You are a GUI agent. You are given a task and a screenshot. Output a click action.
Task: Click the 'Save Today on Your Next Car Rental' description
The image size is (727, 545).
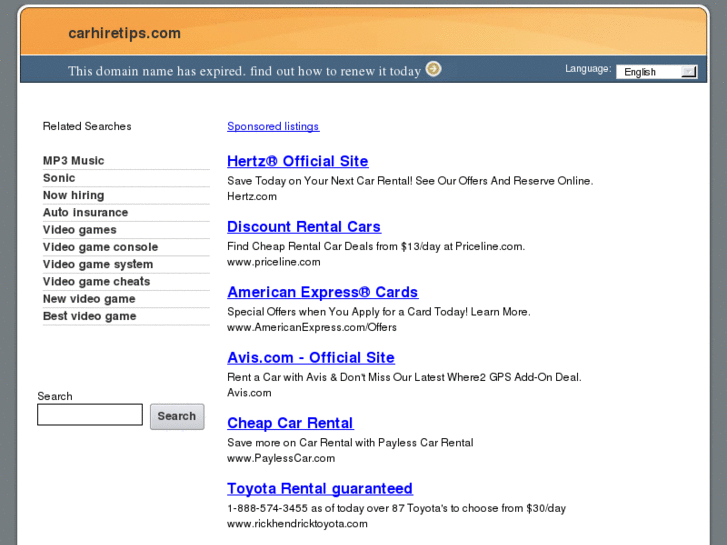pyautogui.click(x=410, y=180)
